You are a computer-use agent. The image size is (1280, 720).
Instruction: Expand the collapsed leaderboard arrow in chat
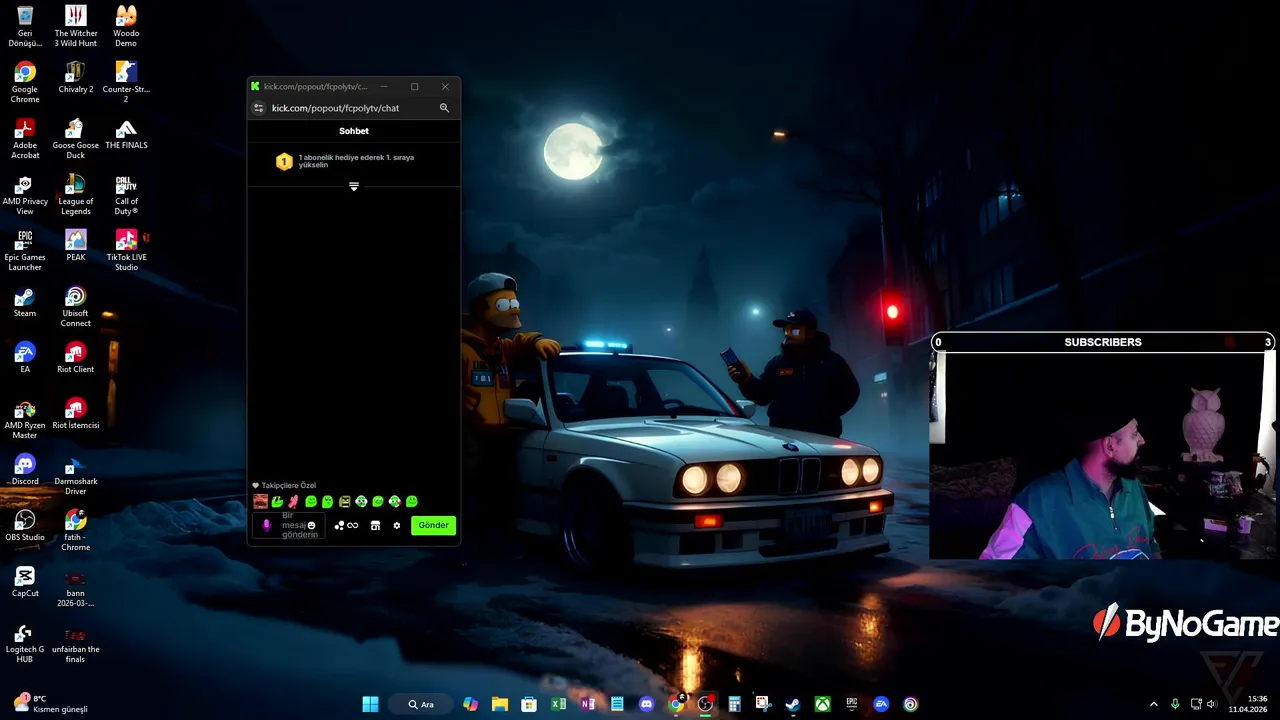pos(353,186)
